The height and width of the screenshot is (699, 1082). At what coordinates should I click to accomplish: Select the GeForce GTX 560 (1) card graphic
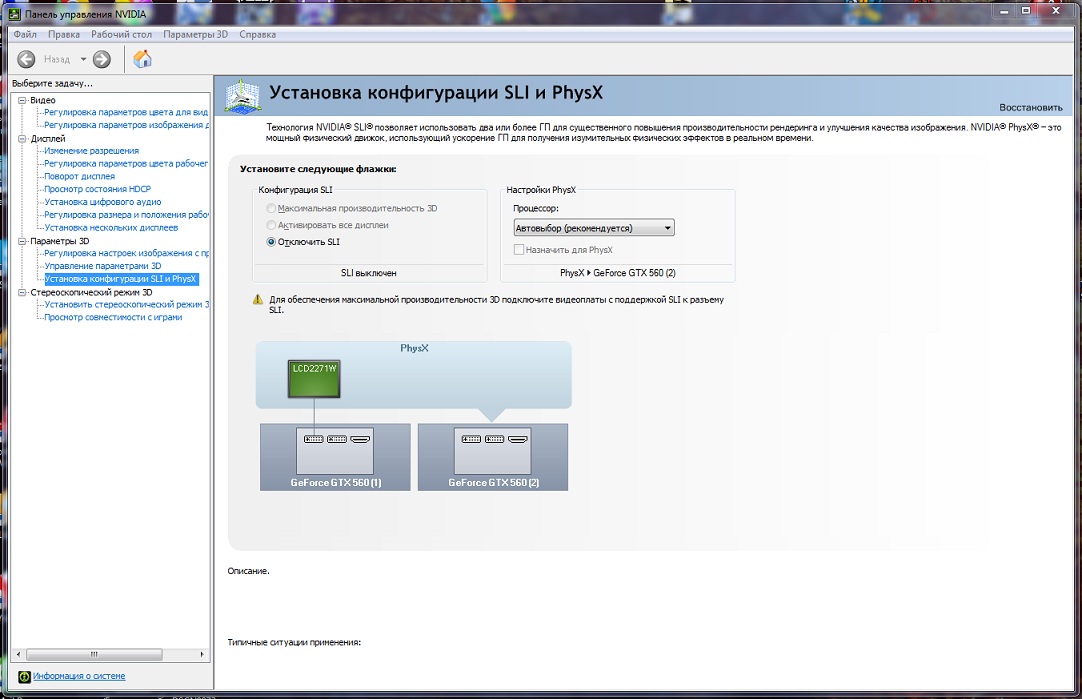[335, 457]
